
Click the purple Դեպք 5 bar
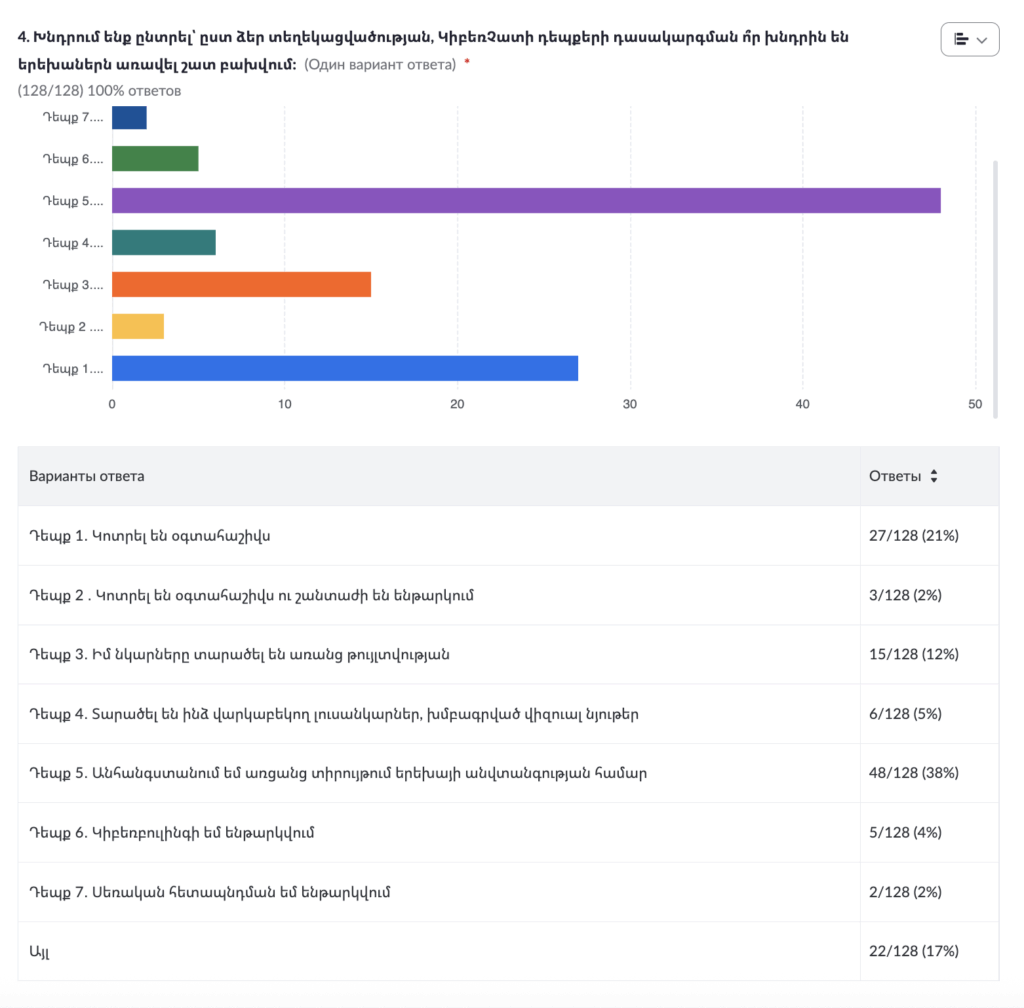point(526,200)
